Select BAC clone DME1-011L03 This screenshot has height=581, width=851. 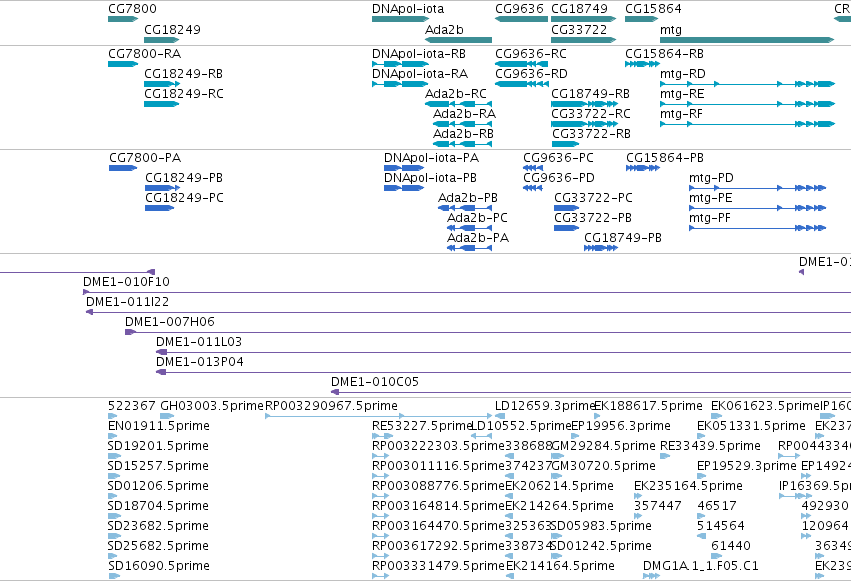pos(503,353)
